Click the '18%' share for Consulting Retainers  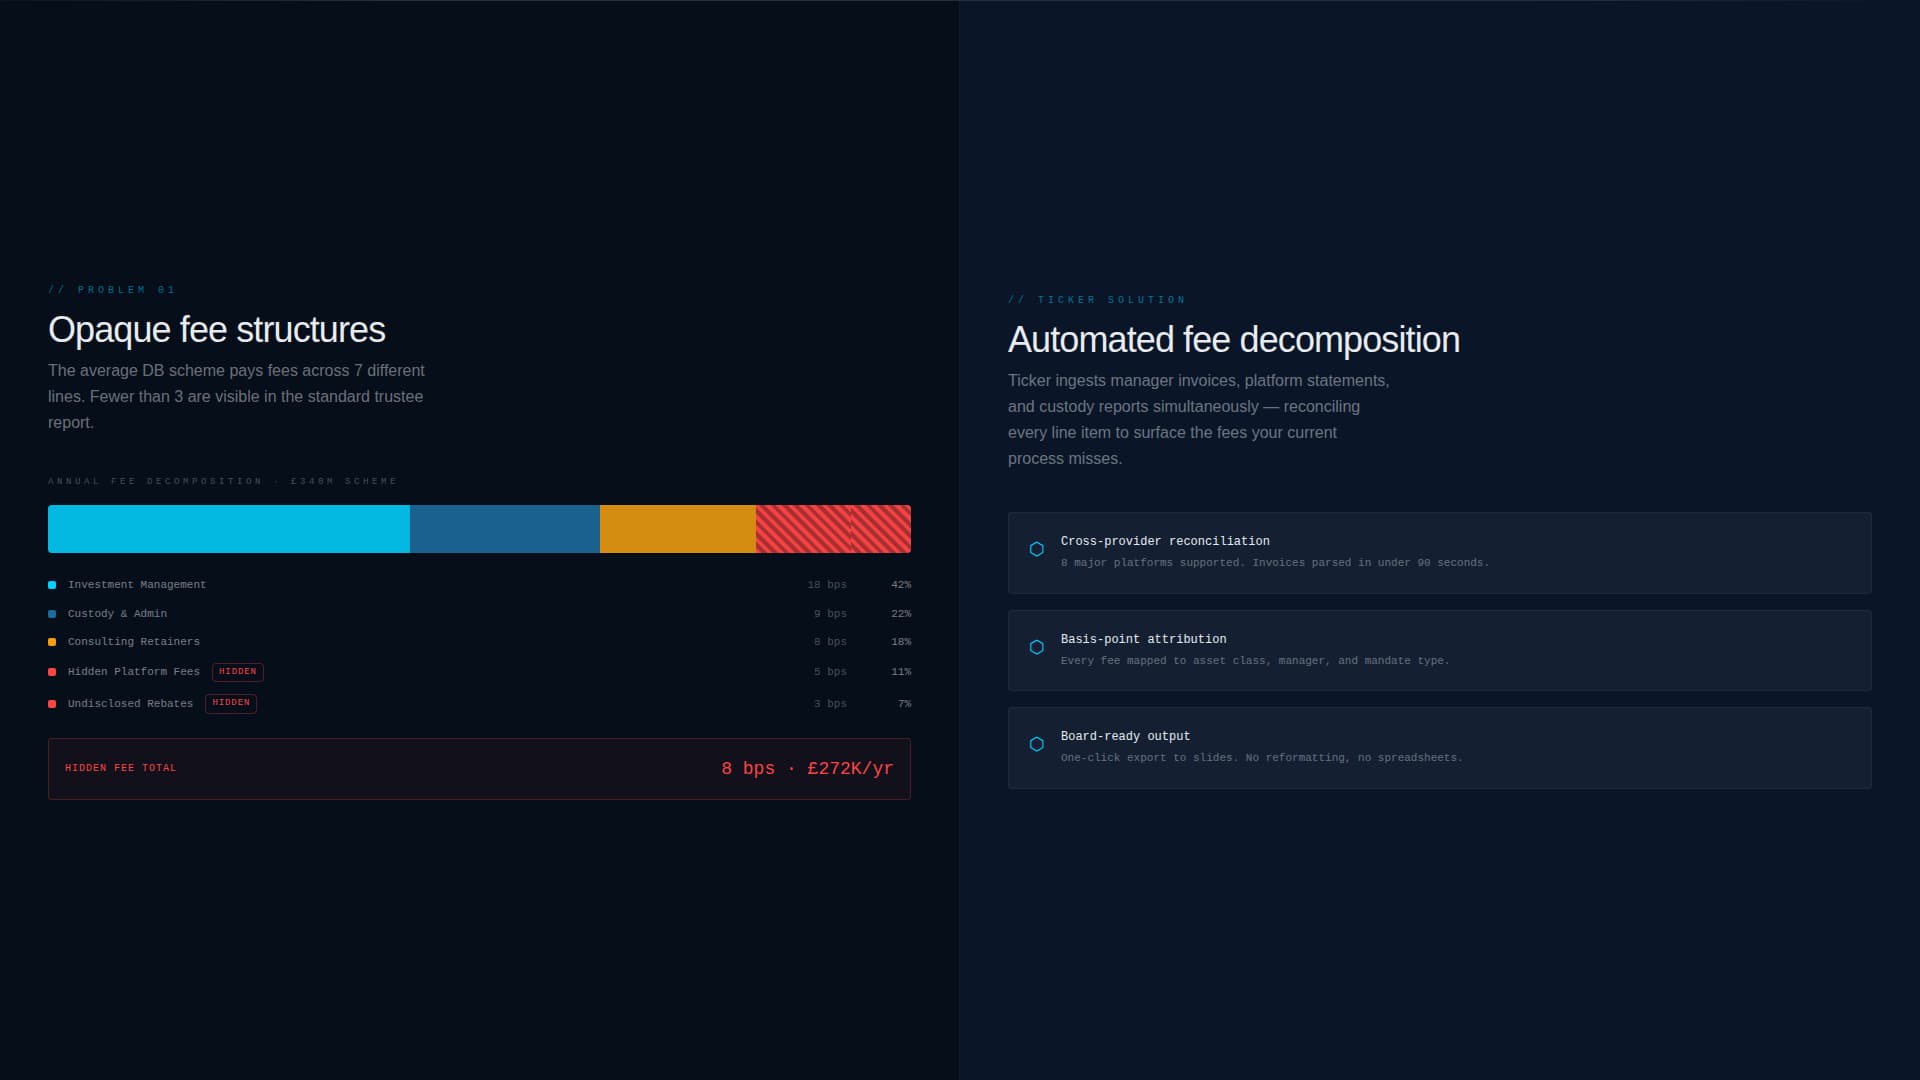[x=901, y=642]
